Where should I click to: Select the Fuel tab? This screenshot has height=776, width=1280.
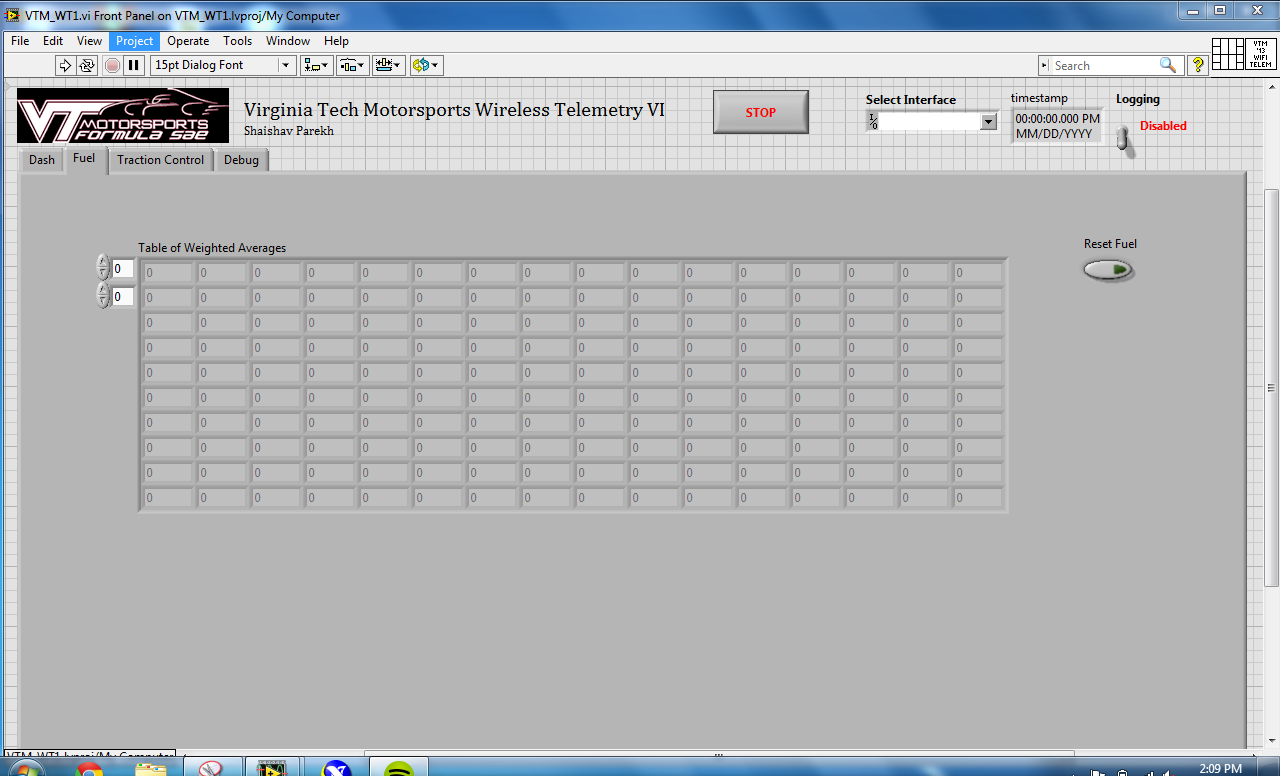pyautogui.click(x=84, y=159)
